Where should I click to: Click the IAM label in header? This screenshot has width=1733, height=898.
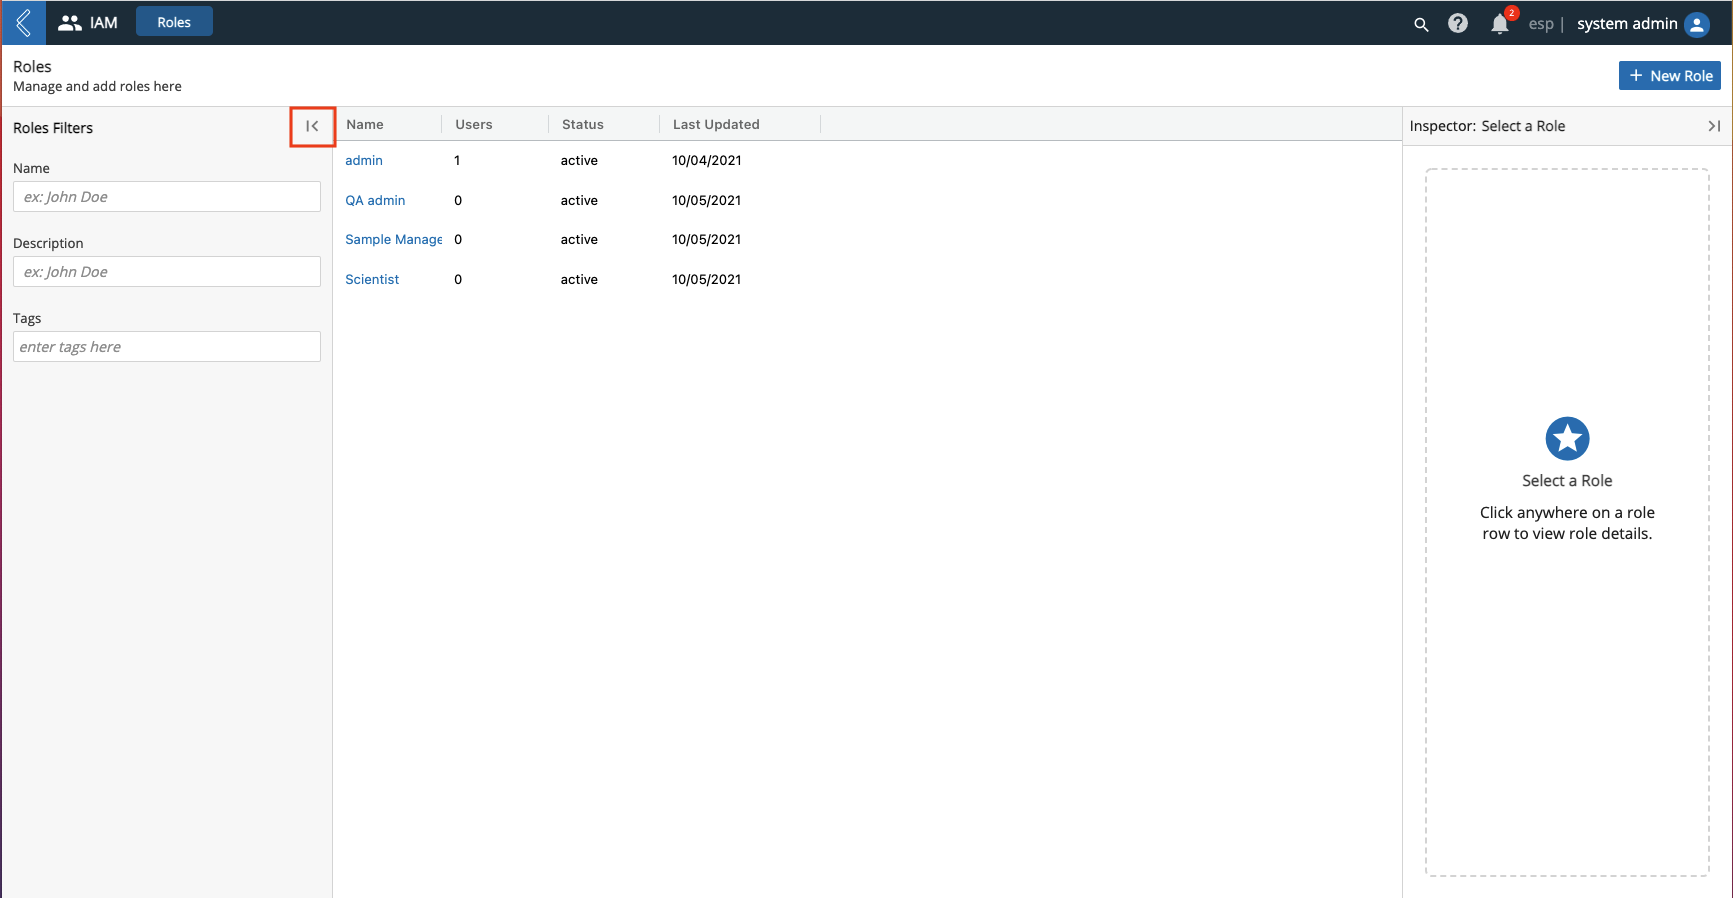click(x=104, y=23)
